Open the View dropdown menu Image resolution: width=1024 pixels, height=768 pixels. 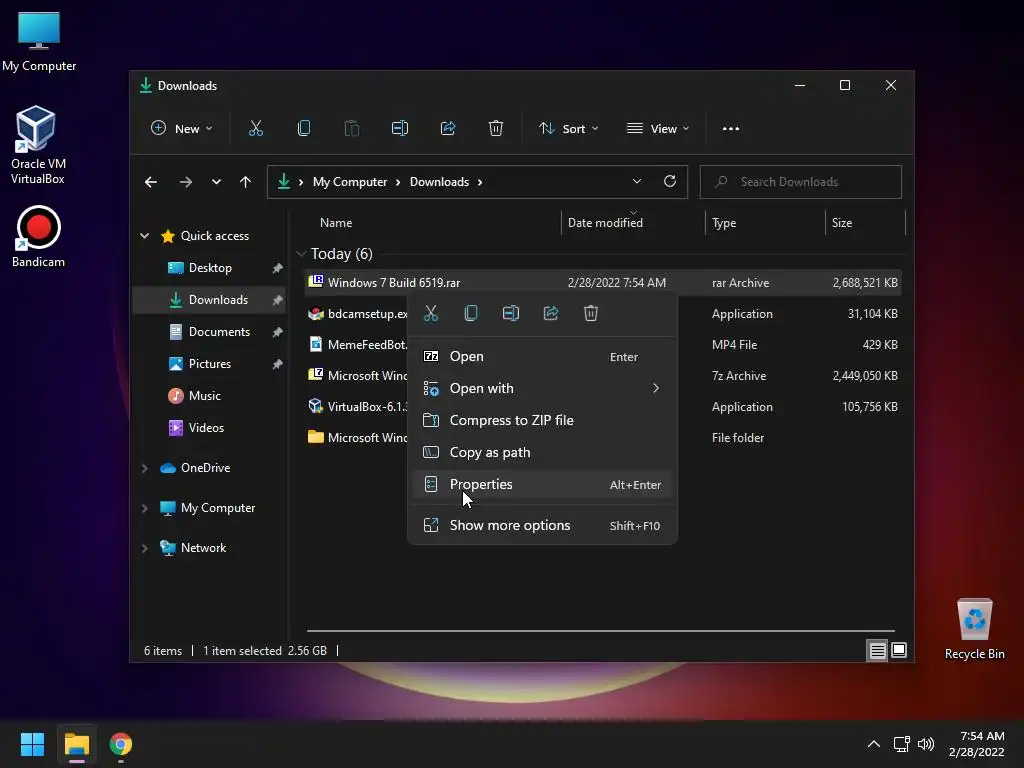658,129
